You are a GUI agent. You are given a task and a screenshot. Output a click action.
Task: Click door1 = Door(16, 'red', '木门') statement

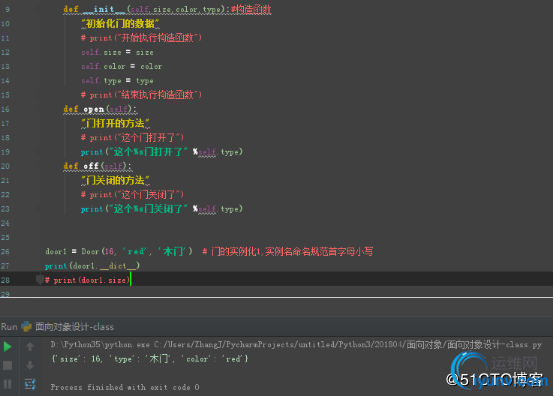coord(119,251)
